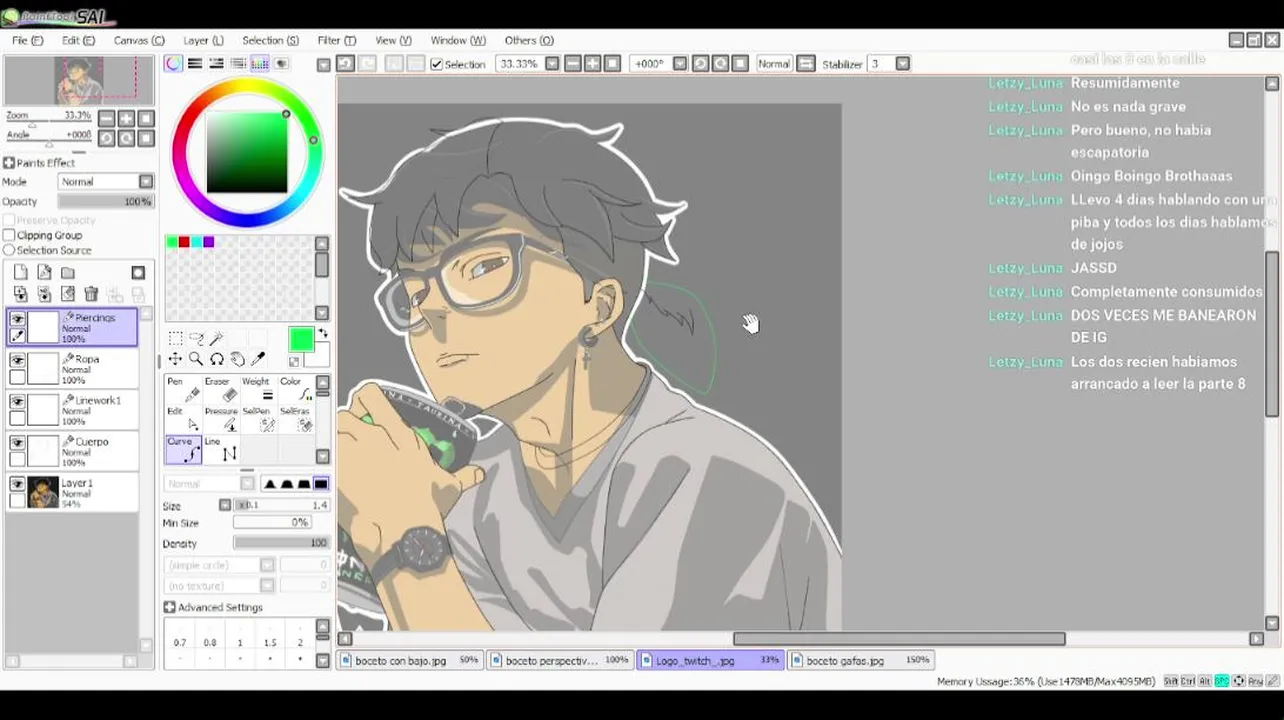
Task: Select the Weight tool
Action: (256, 390)
